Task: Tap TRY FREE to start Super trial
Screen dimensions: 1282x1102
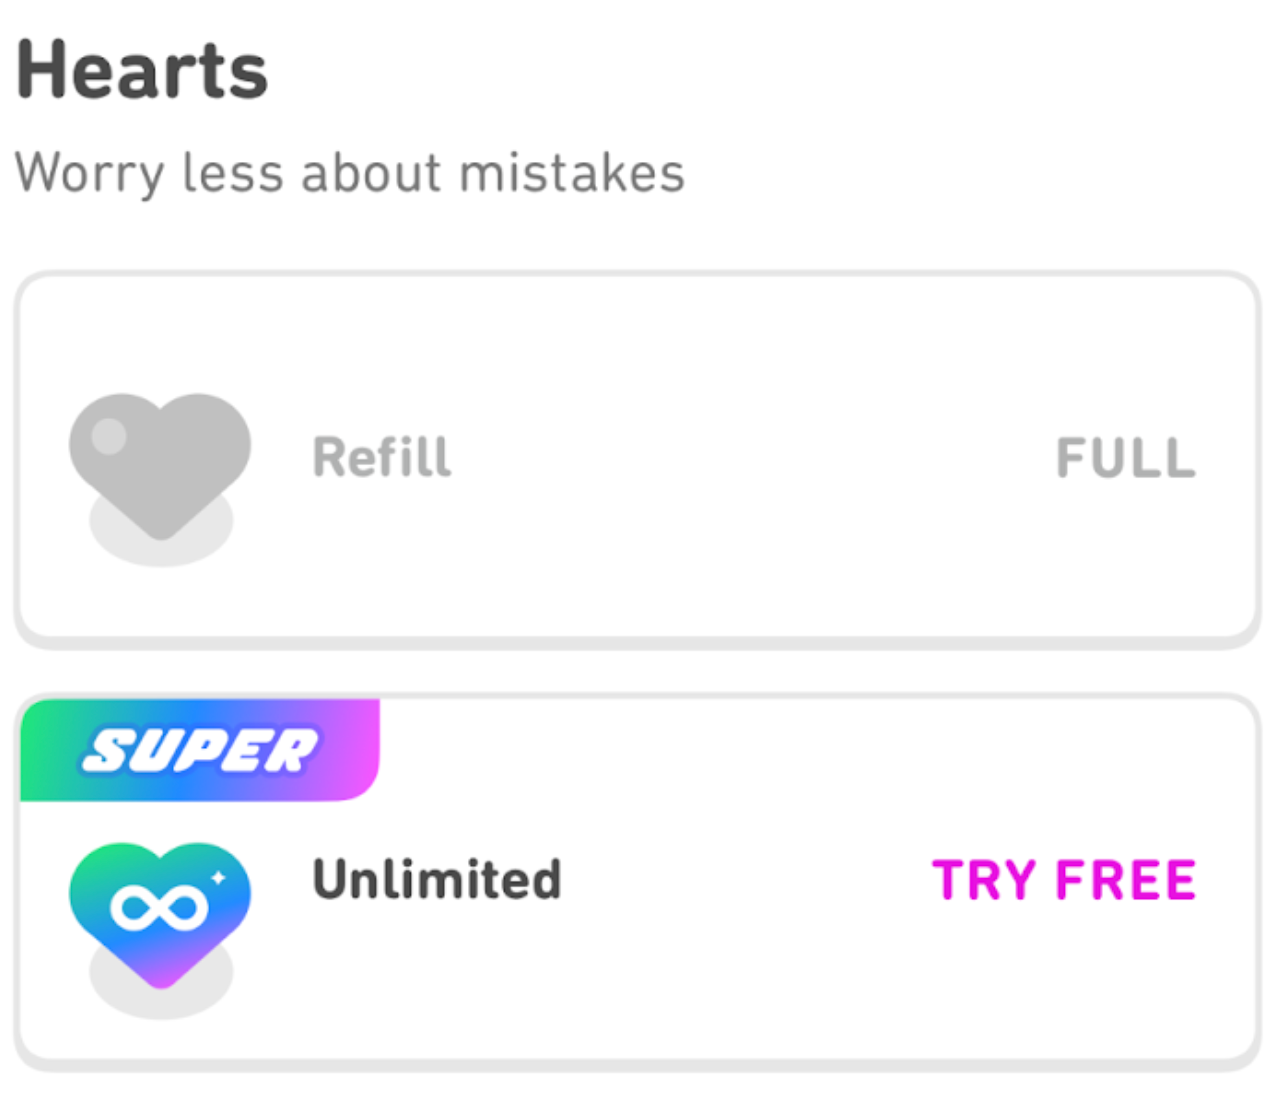Action: click(1063, 880)
